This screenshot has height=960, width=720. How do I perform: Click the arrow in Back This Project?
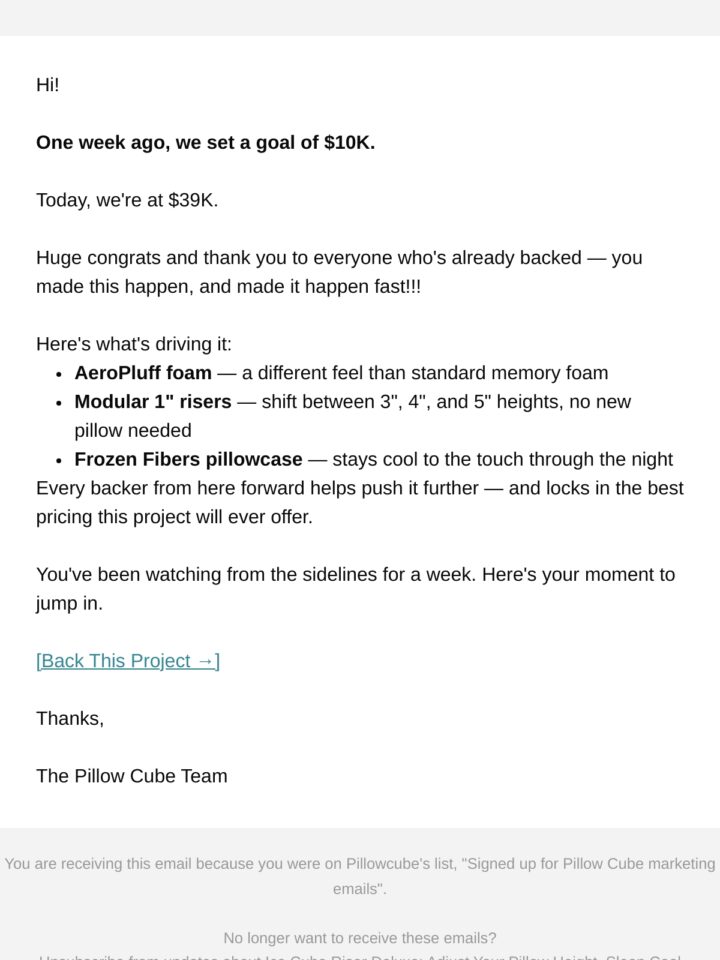[x=206, y=661]
